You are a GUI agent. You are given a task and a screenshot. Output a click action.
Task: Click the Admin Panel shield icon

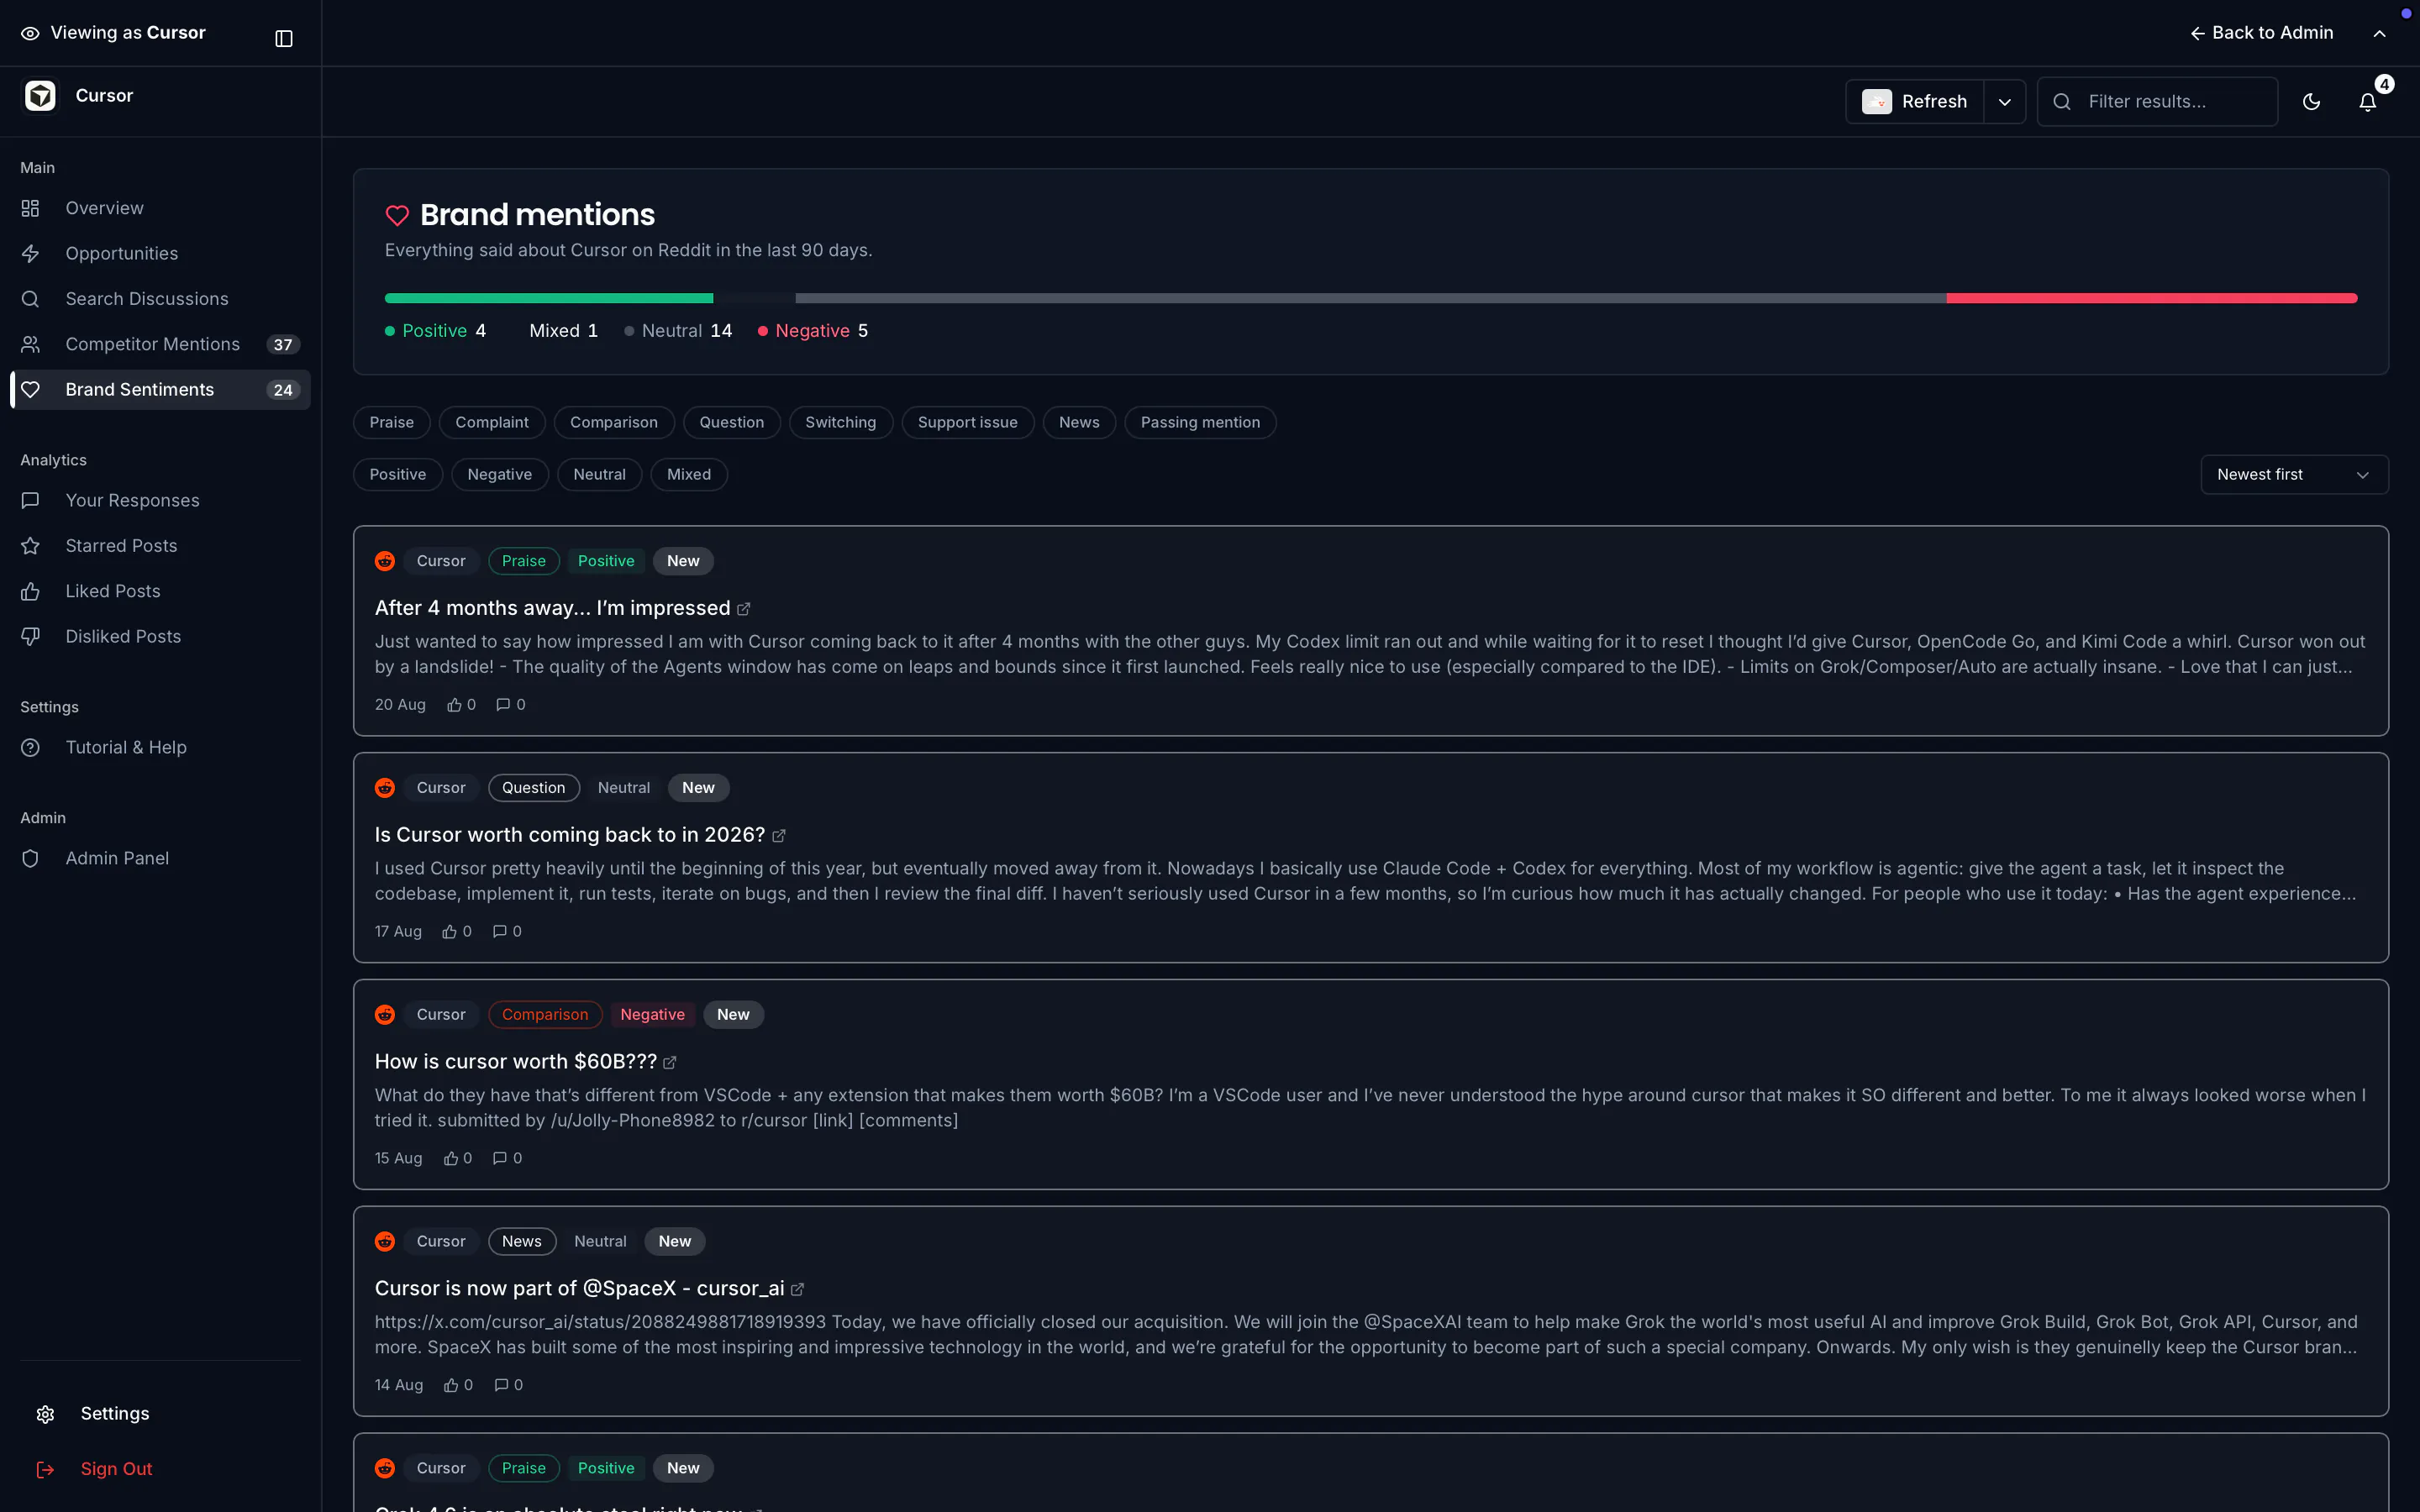point(30,859)
